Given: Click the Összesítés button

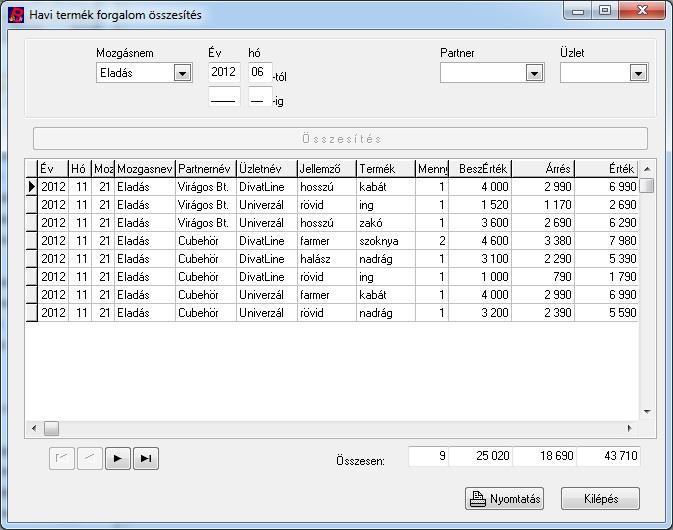Looking at the screenshot, I should click(x=340, y=139).
